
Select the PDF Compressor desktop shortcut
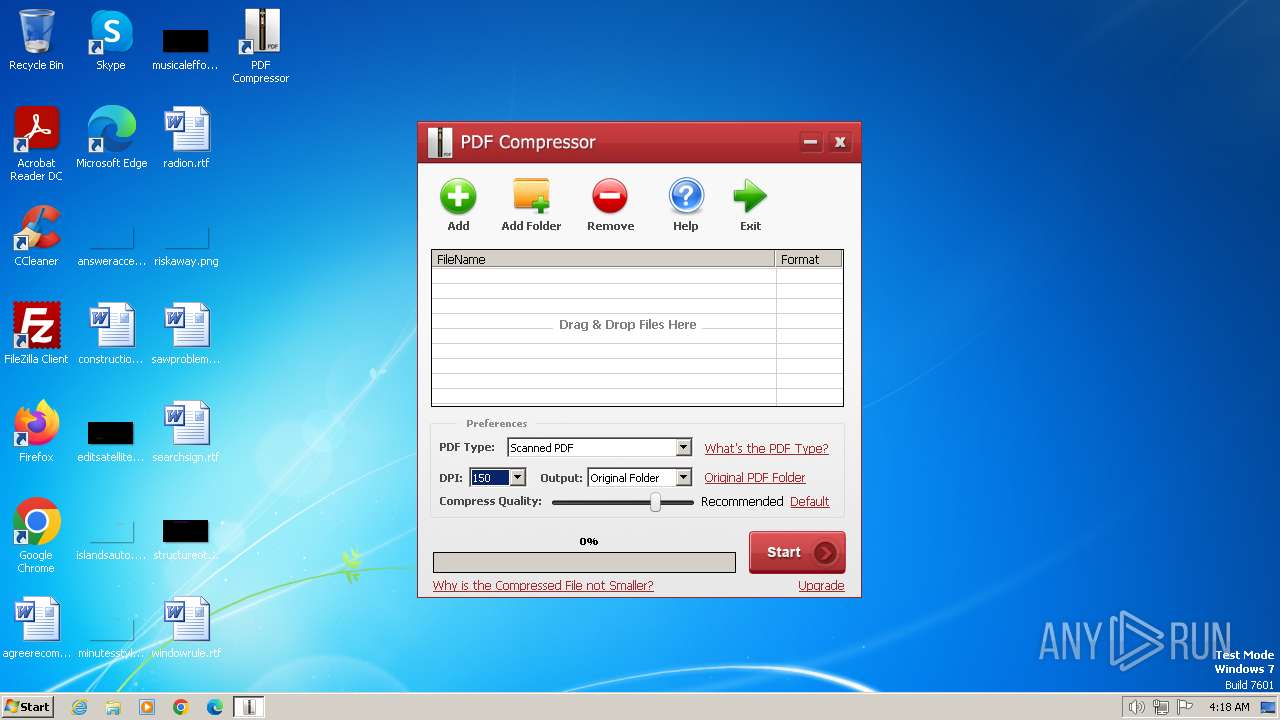(x=260, y=46)
